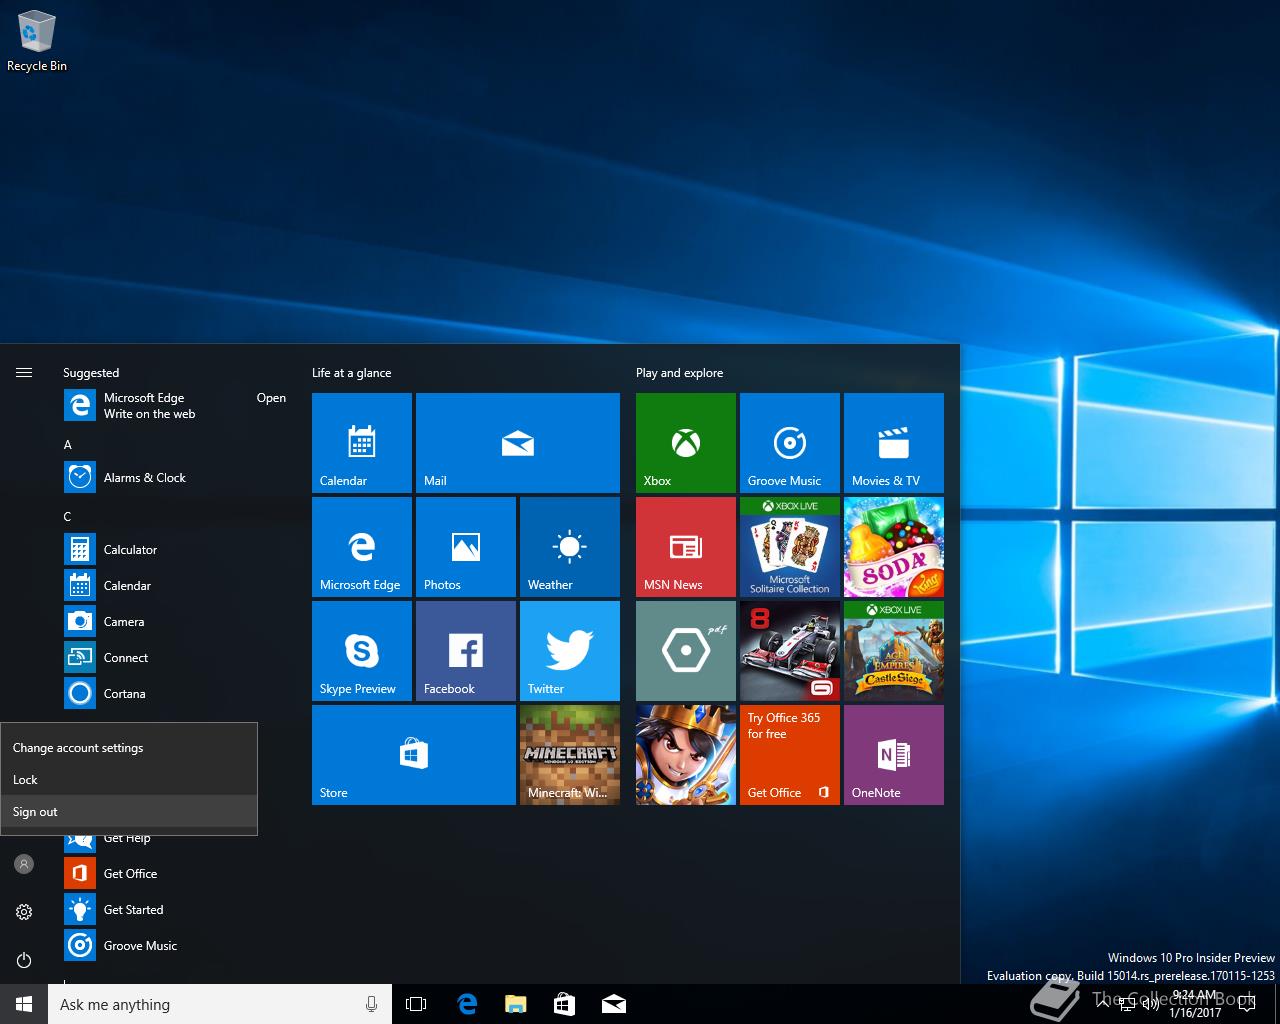Open the gray hexagon app tile
This screenshot has height=1024, width=1280.
click(x=686, y=650)
